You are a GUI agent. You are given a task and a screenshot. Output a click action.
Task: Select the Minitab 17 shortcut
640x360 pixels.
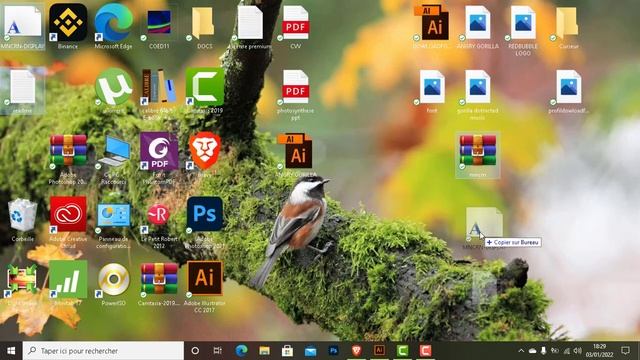(68, 283)
